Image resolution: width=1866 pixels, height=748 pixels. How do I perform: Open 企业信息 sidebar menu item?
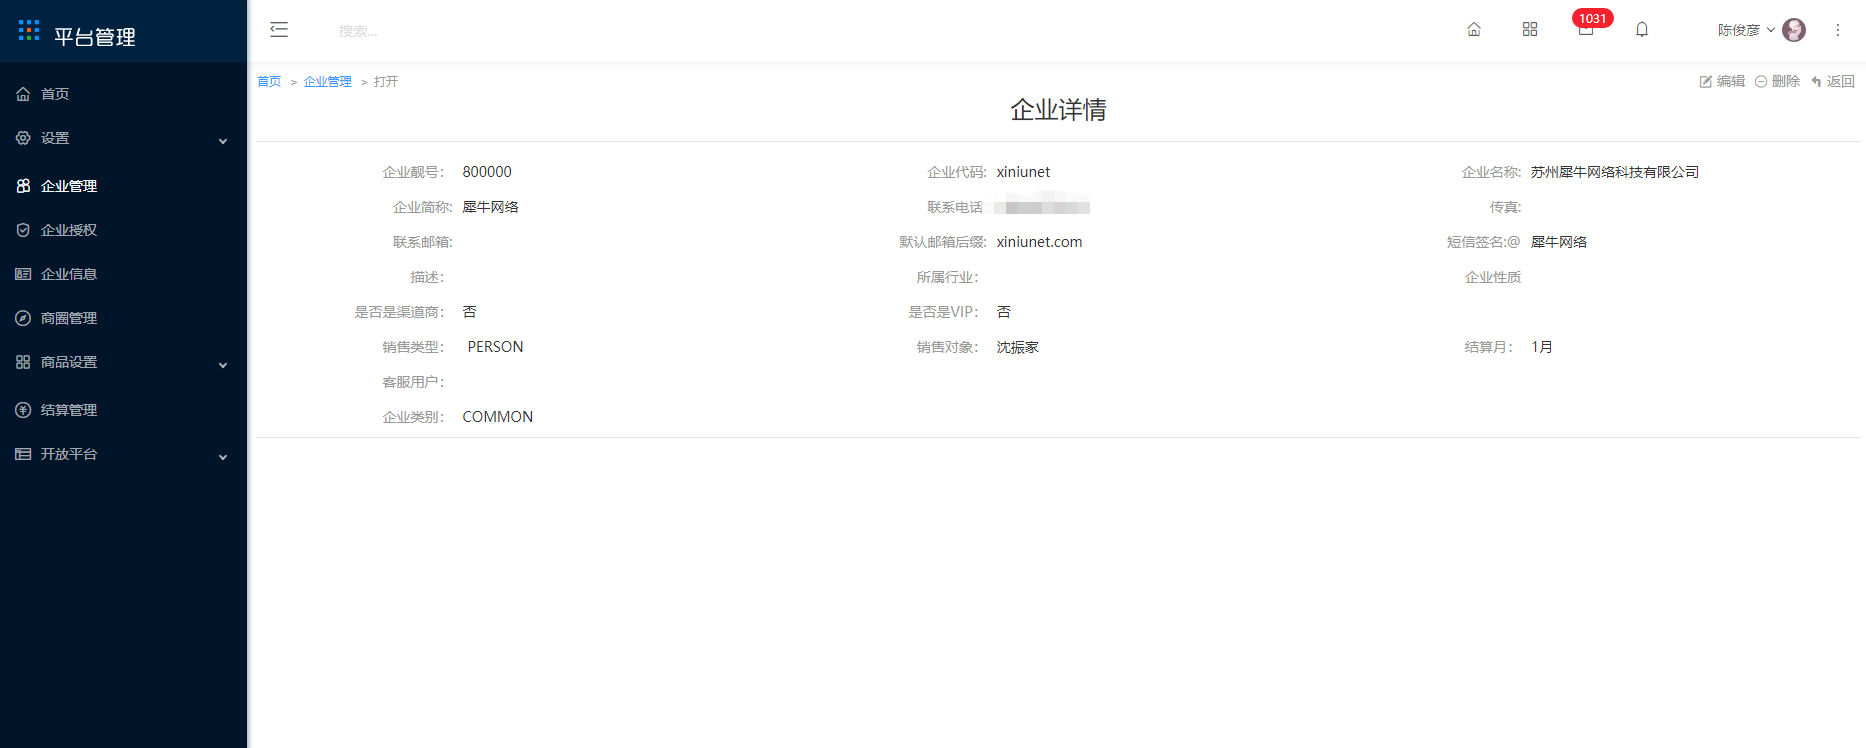click(123, 274)
